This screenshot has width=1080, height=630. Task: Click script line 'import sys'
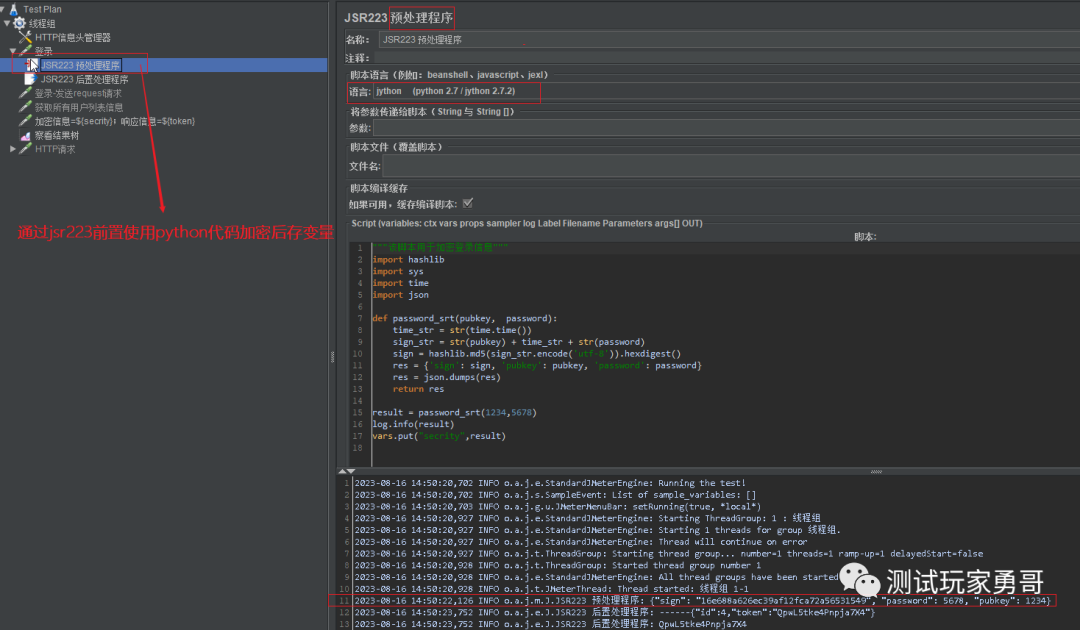click(397, 271)
